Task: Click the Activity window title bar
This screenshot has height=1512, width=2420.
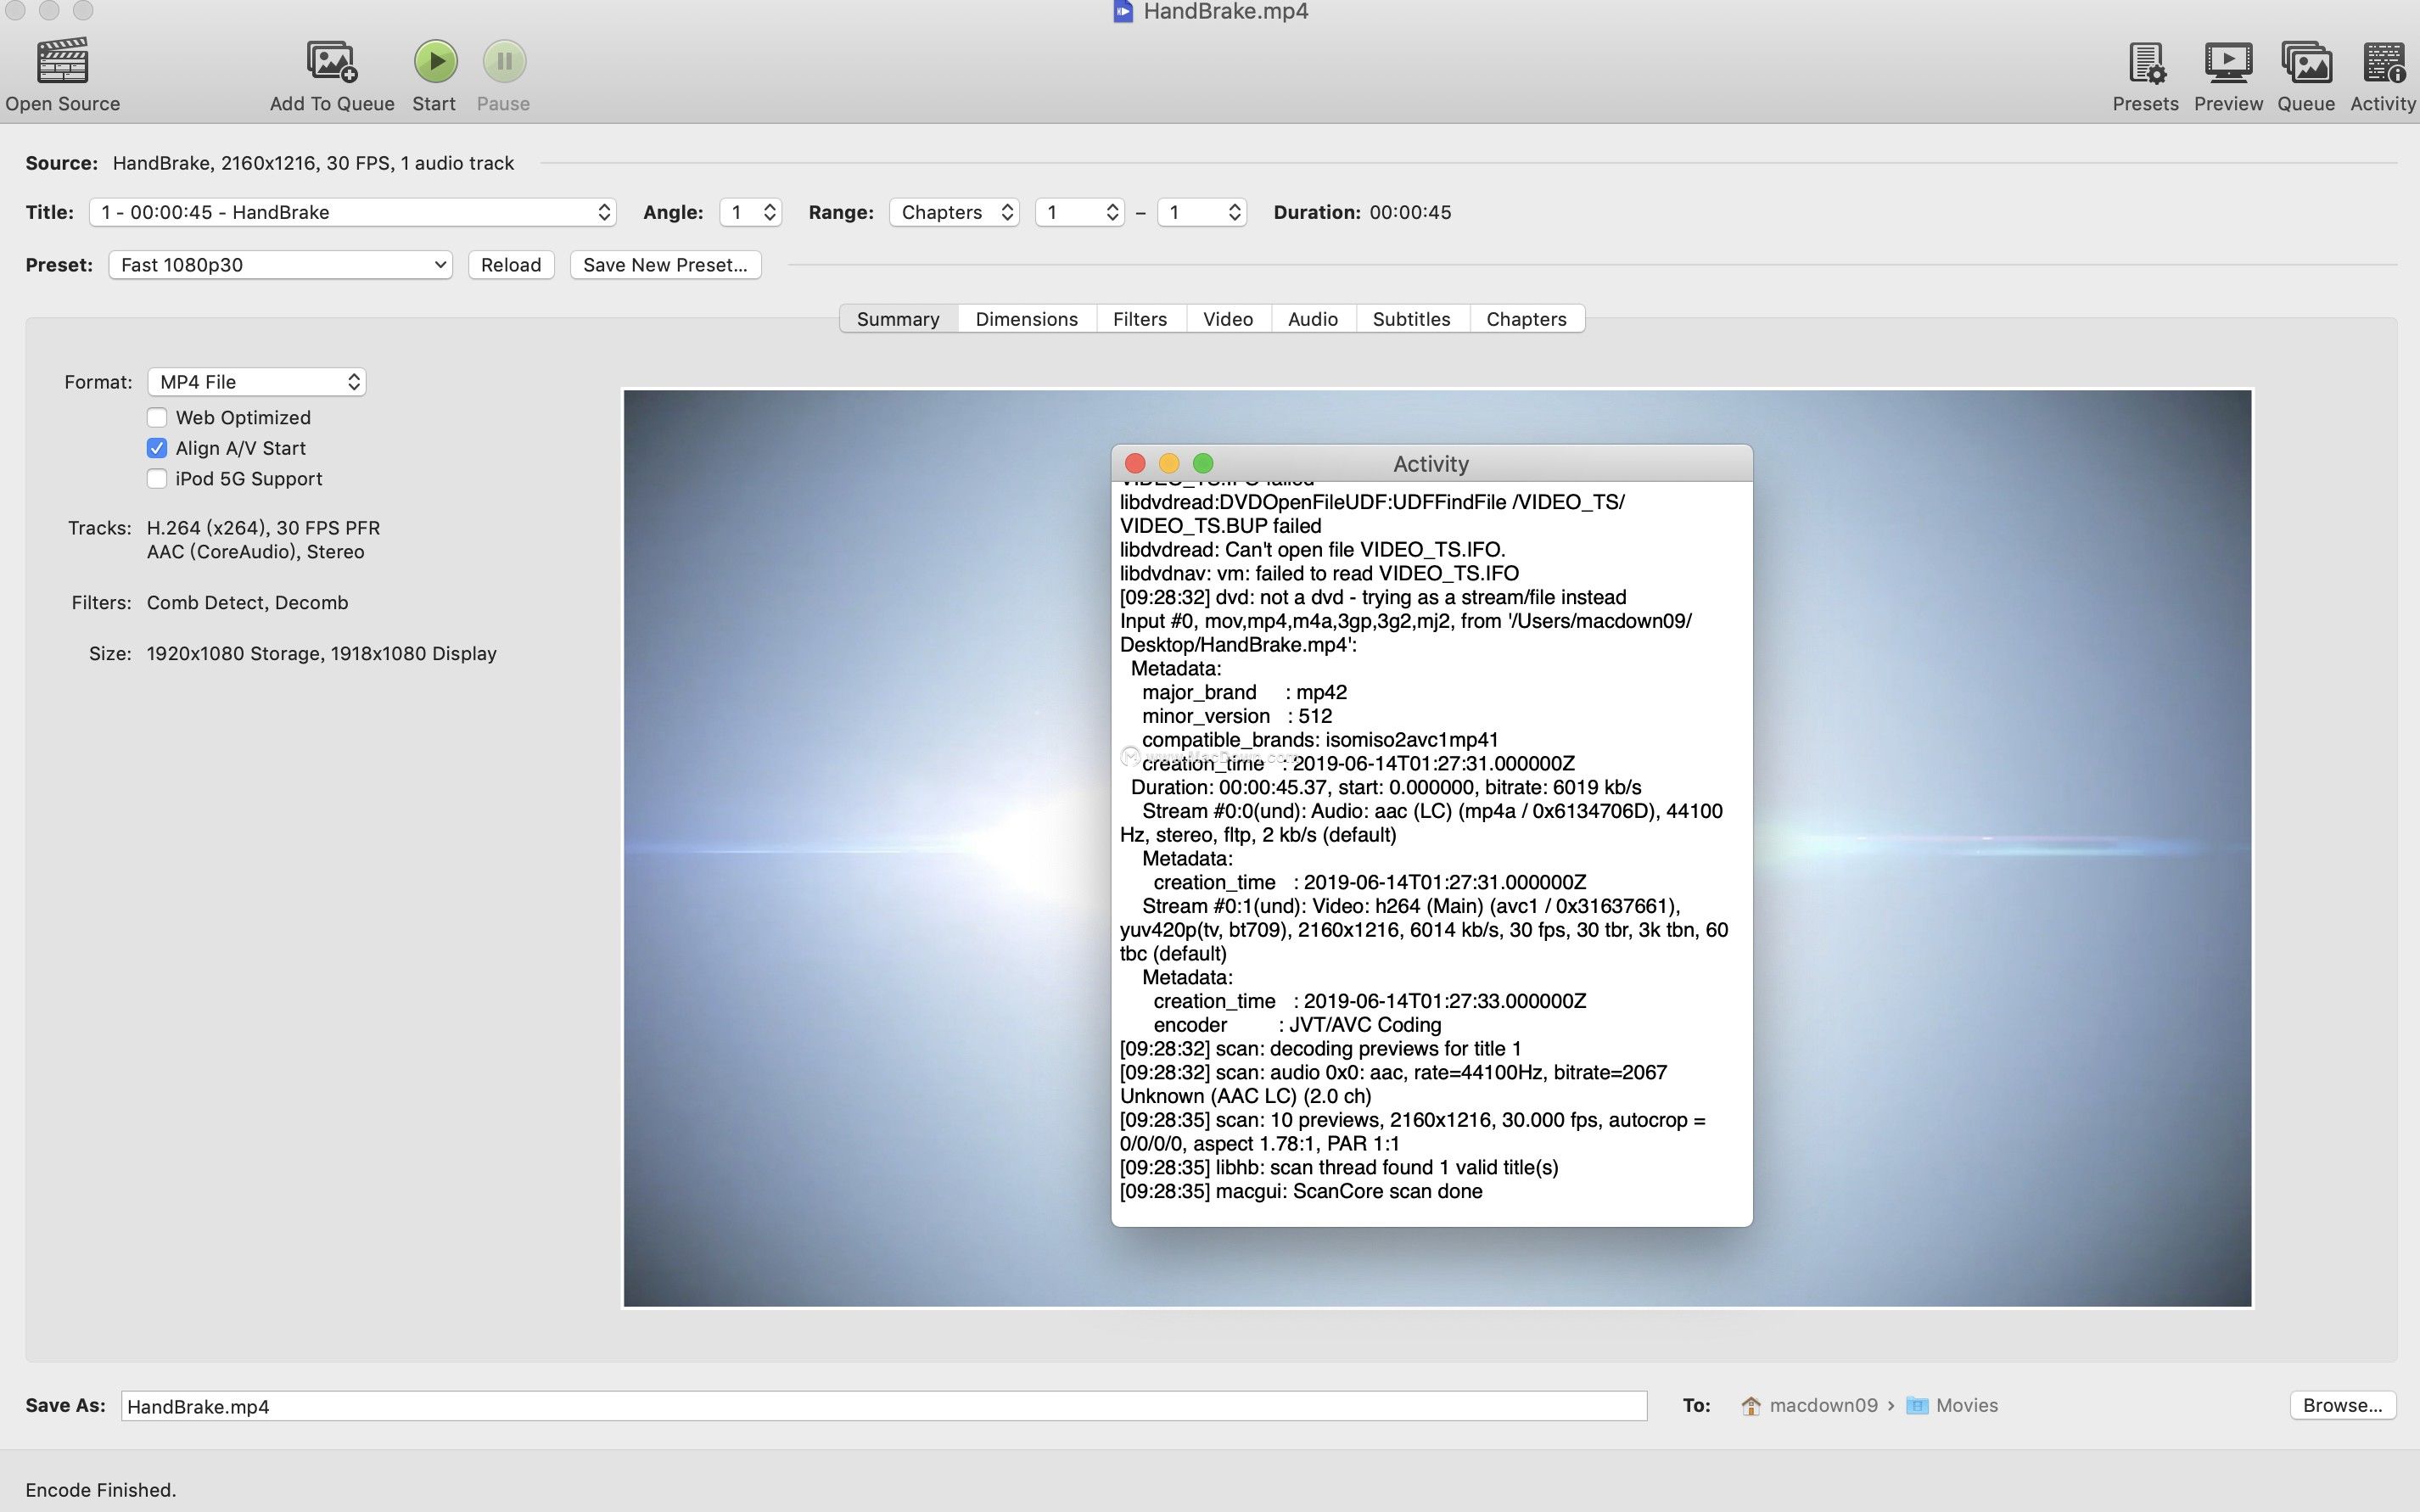Action: (x=1431, y=463)
